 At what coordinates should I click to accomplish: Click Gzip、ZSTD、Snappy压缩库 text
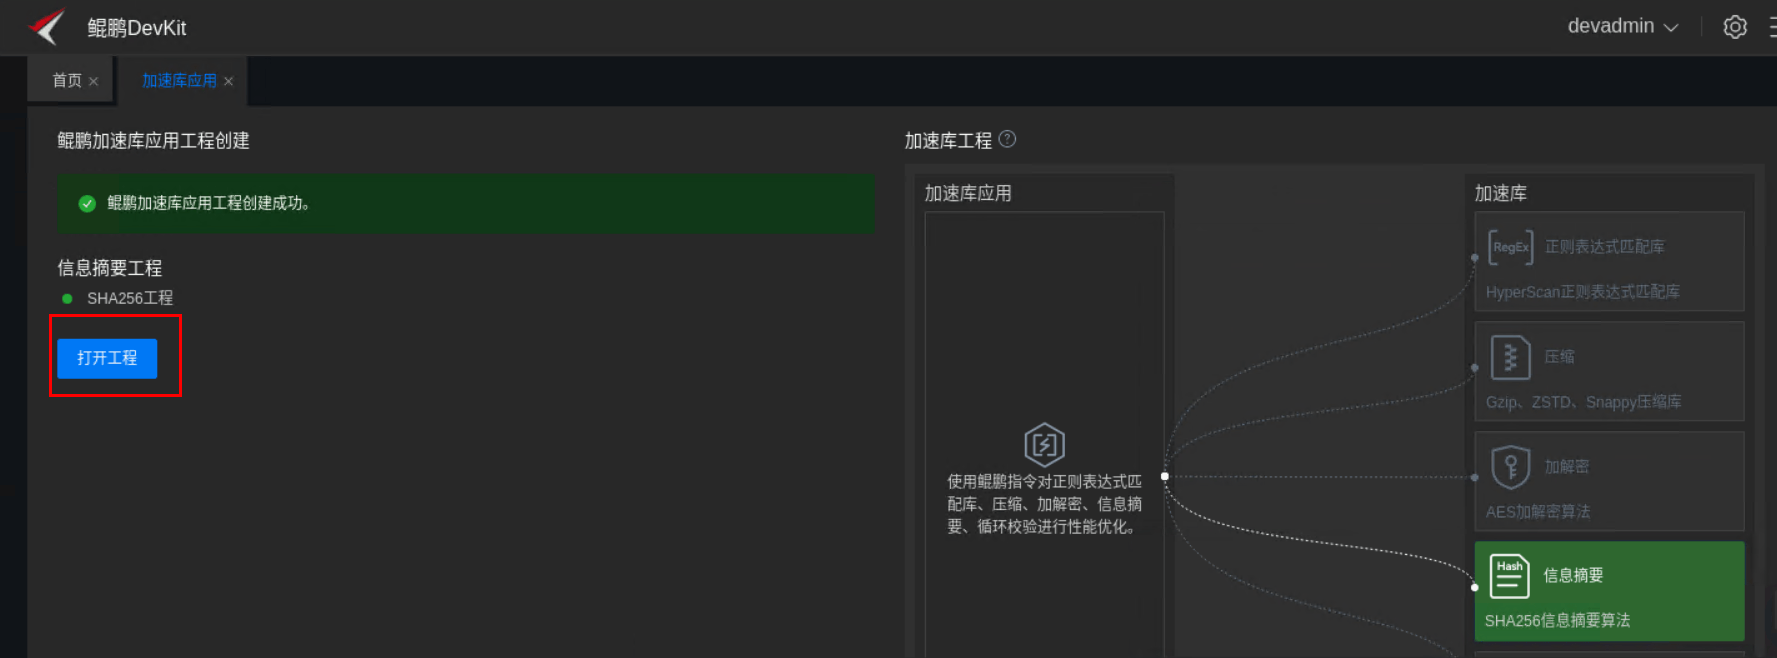coord(1583,402)
